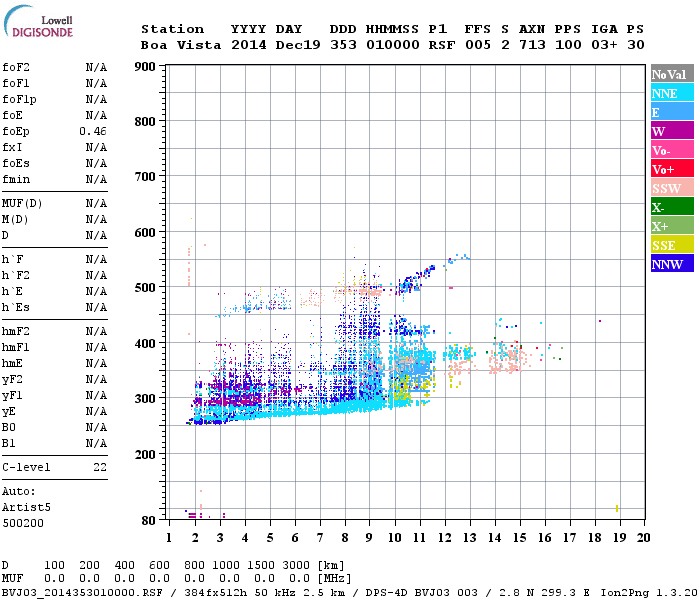Select the NNE cyan legend swatch
700x600 pixels.
point(672,92)
